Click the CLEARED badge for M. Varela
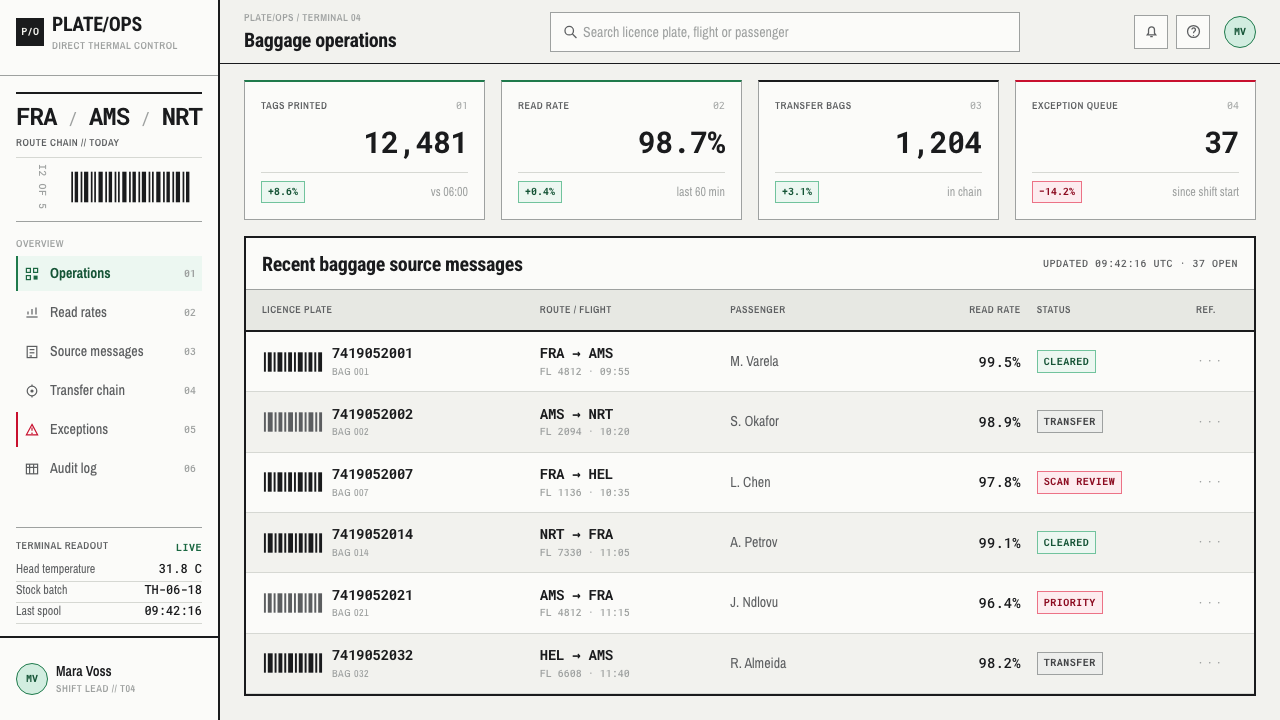 click(1066, 362)
